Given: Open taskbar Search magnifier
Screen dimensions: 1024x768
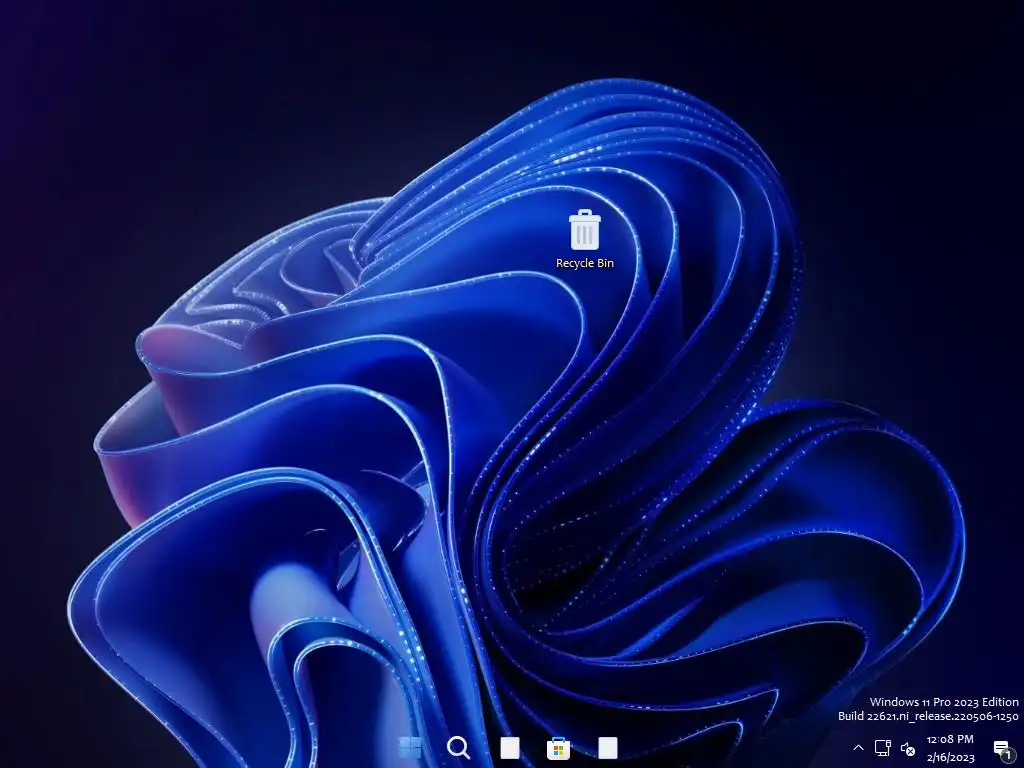Looking at the screenshot, I should point(458,747).
